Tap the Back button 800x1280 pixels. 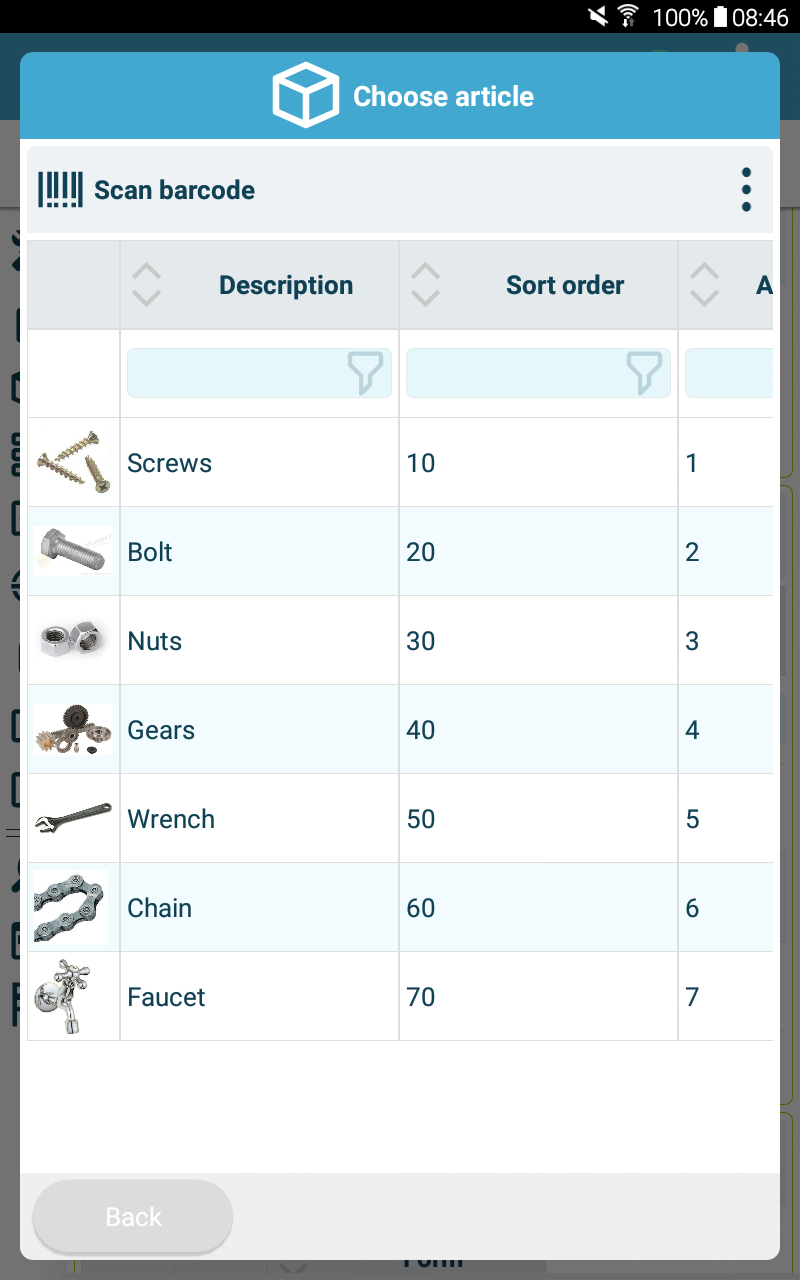[133, 1217]
